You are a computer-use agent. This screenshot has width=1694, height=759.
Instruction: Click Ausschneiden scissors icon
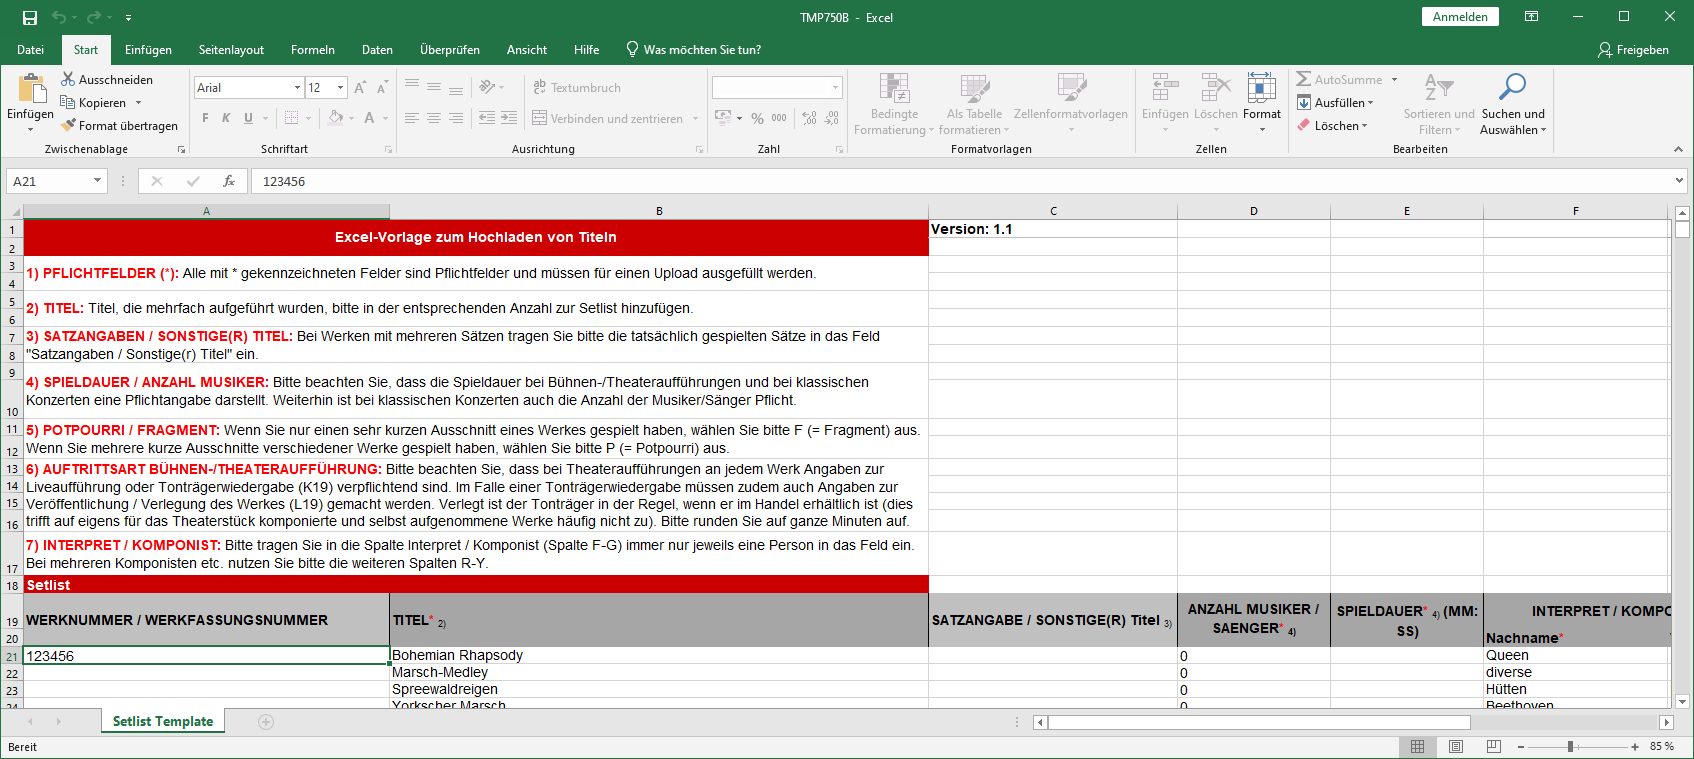(68, 79)
